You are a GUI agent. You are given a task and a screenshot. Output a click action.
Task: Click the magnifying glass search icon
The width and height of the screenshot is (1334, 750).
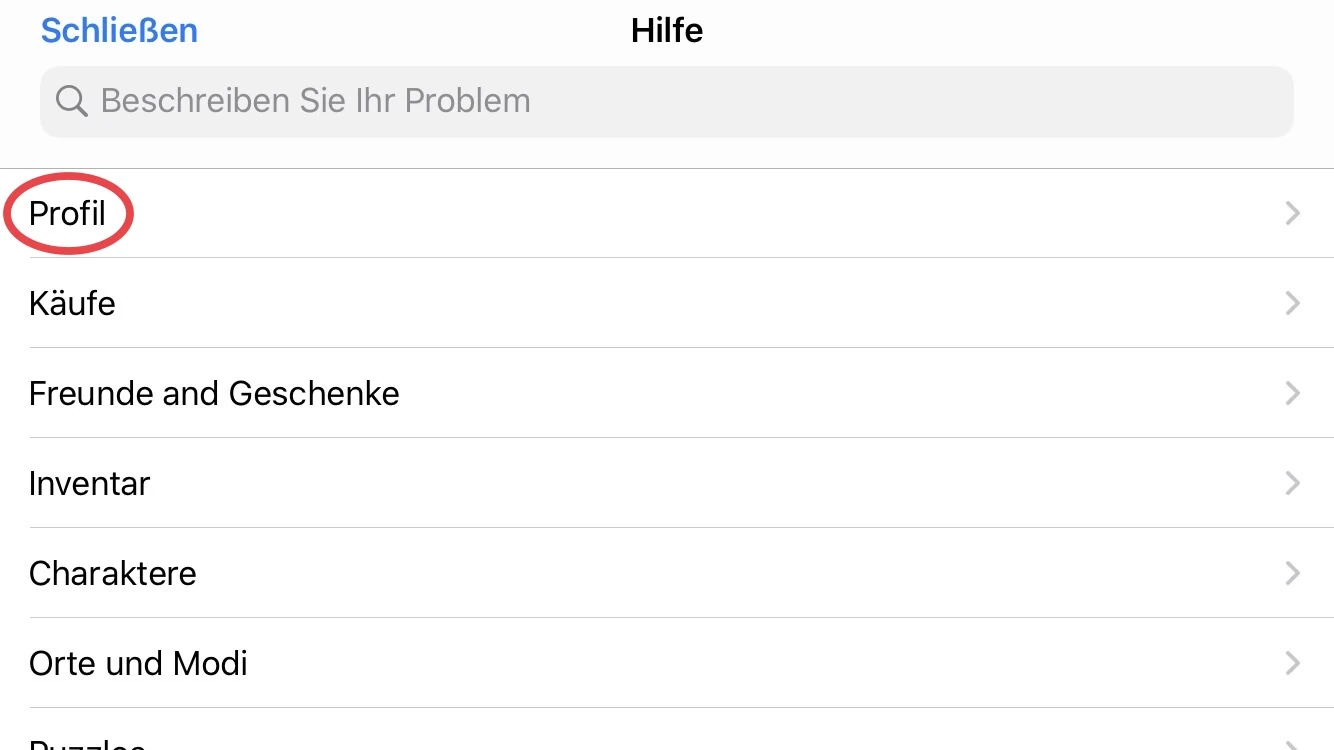point(71,101)
